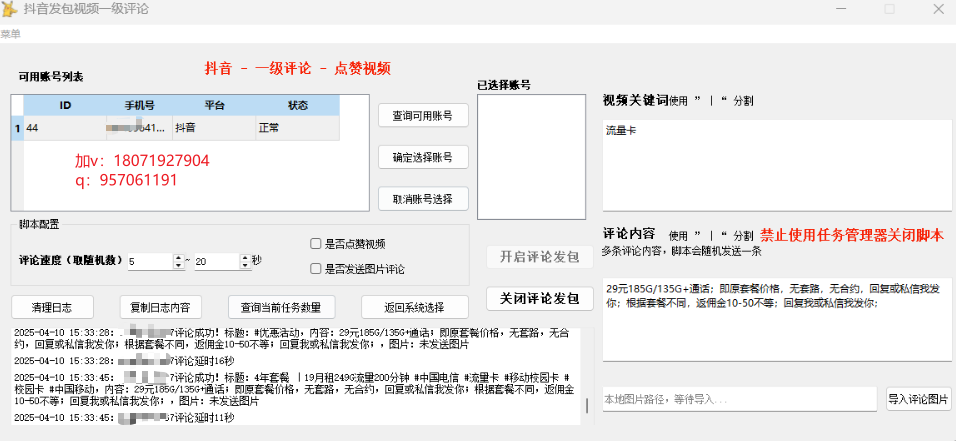Close the 抖音发包视频一级评论 window
This screenshot has height=441, width=956.
[x=938, y=9]
